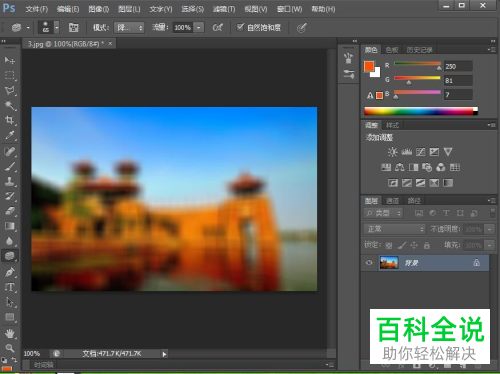This screenshot has height=374, width=500.
Task: Open the 文件(F) menu
Action: click(37, 9)
